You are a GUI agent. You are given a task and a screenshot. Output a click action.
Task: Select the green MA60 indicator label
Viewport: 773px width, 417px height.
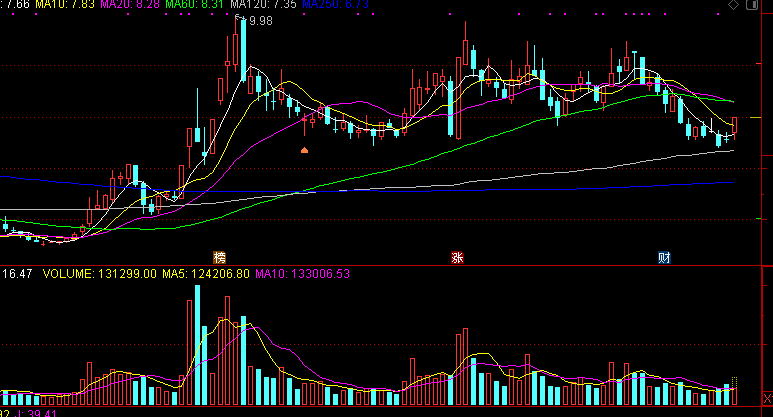pos(194,4)
